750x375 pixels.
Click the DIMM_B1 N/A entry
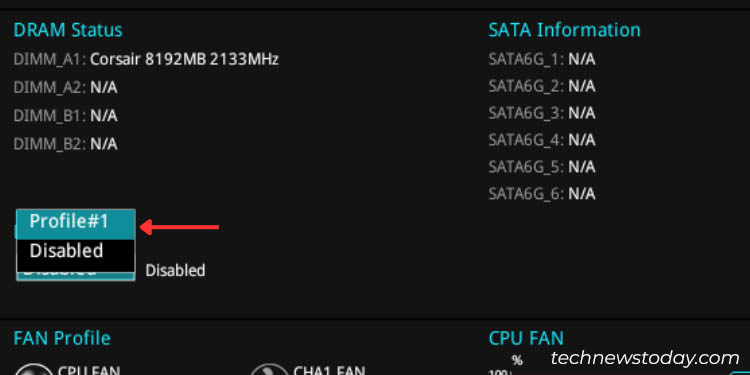coord(65,116)
